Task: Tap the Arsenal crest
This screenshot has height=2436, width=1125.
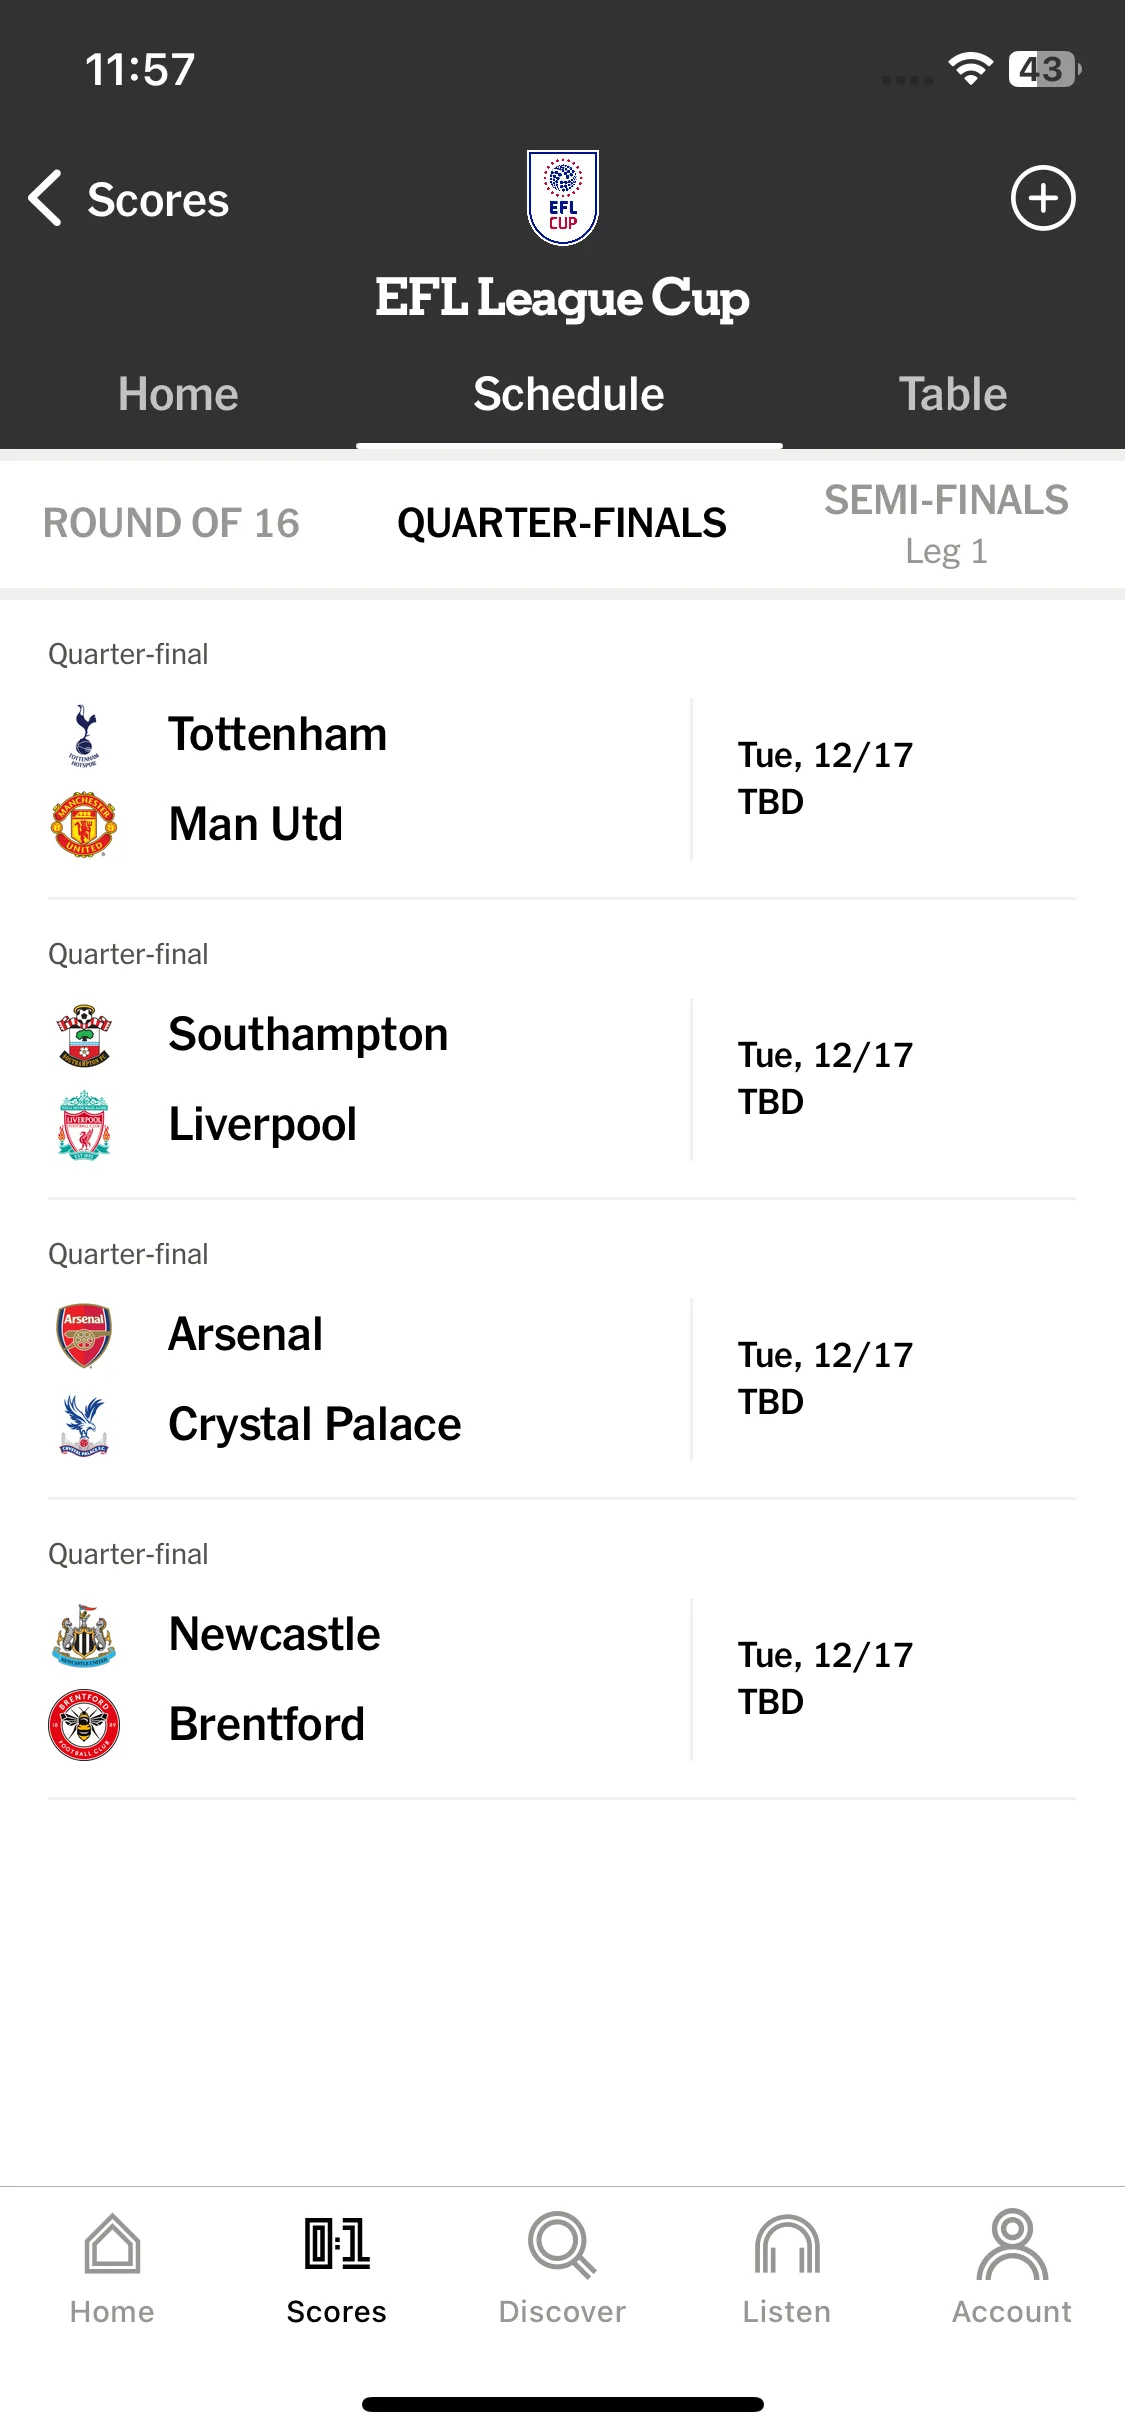Action: (84, 1335)
